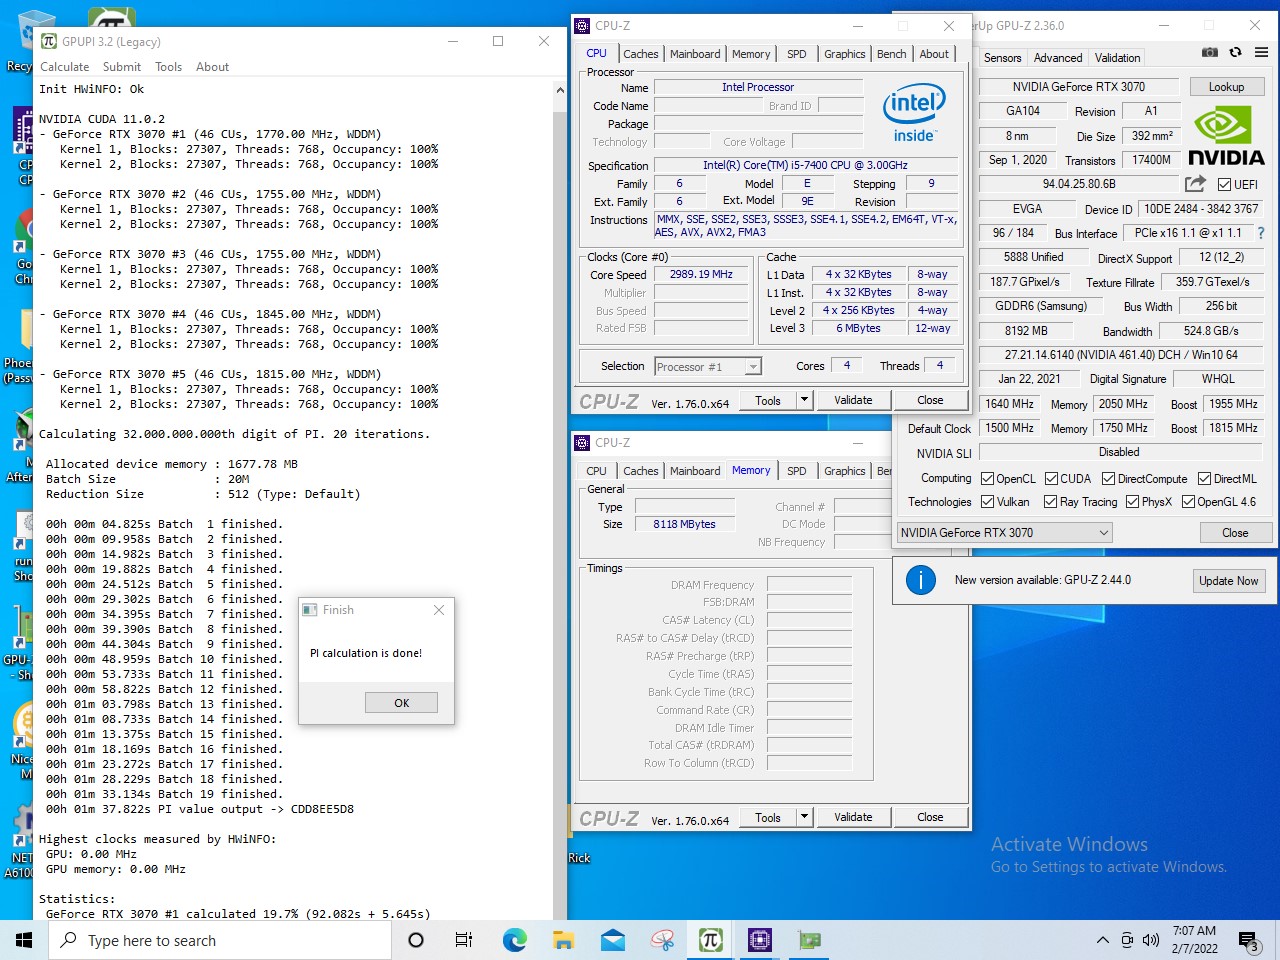Open the GPU-Z hamburger menu icon

1261,52
